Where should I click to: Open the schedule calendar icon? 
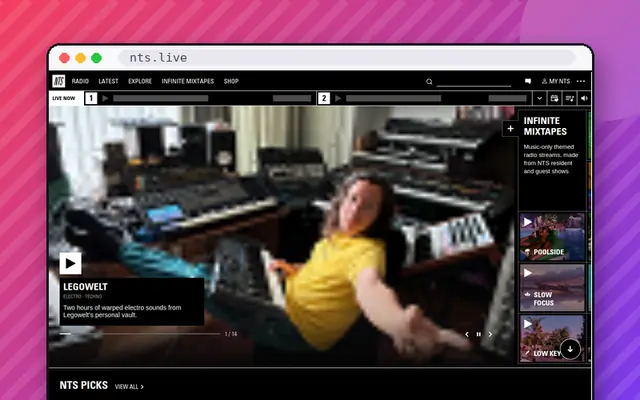coord(554,98)
